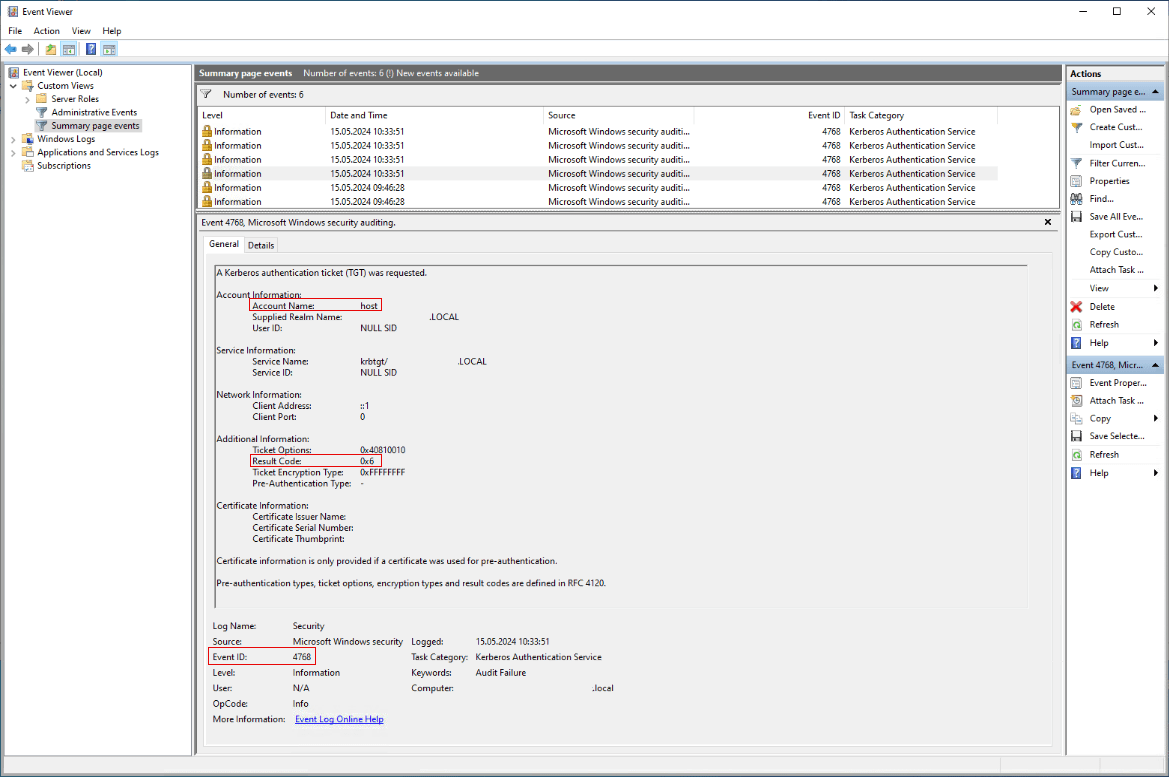The height and width of the screenshot is (777, 1169).
Task: Click the Back arrow in toolbar
Action: coord(10,49)
